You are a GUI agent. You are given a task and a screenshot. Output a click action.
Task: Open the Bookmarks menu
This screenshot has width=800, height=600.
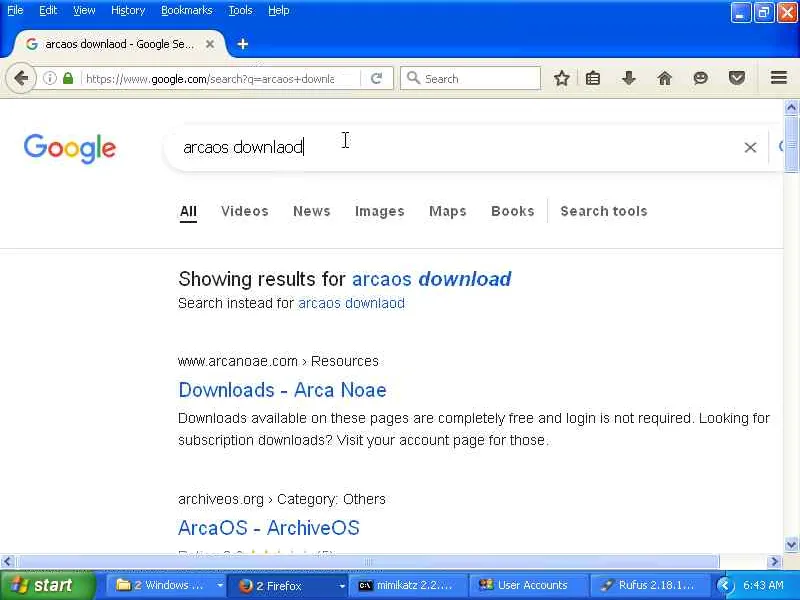(187, 10)
